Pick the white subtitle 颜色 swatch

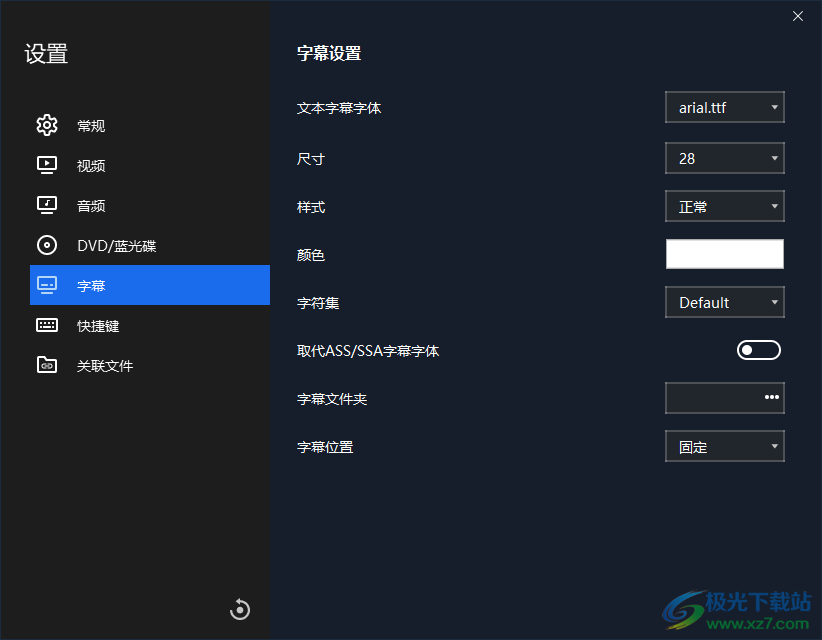pyautogui.click(x=724, y=254)
